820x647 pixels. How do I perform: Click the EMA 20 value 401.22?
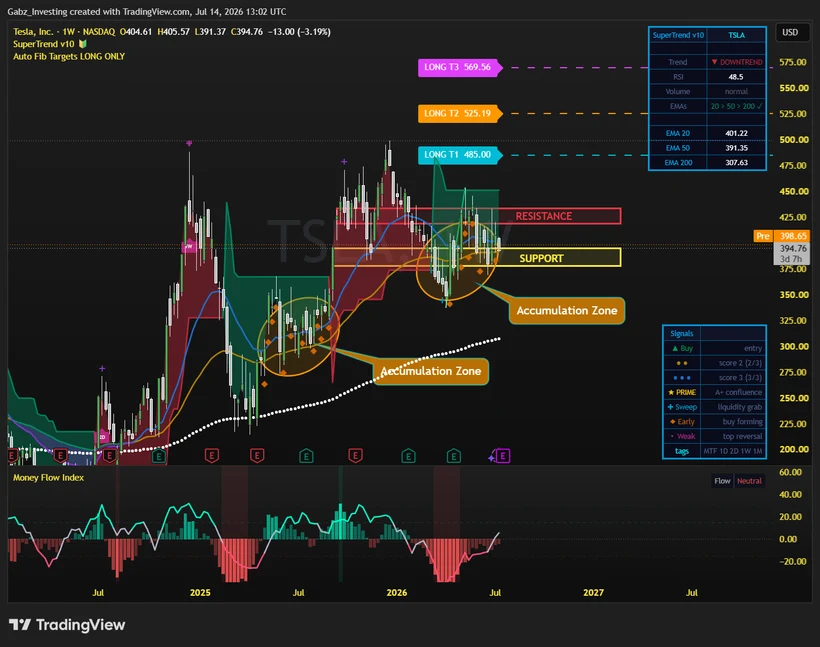tap(736, 133)
